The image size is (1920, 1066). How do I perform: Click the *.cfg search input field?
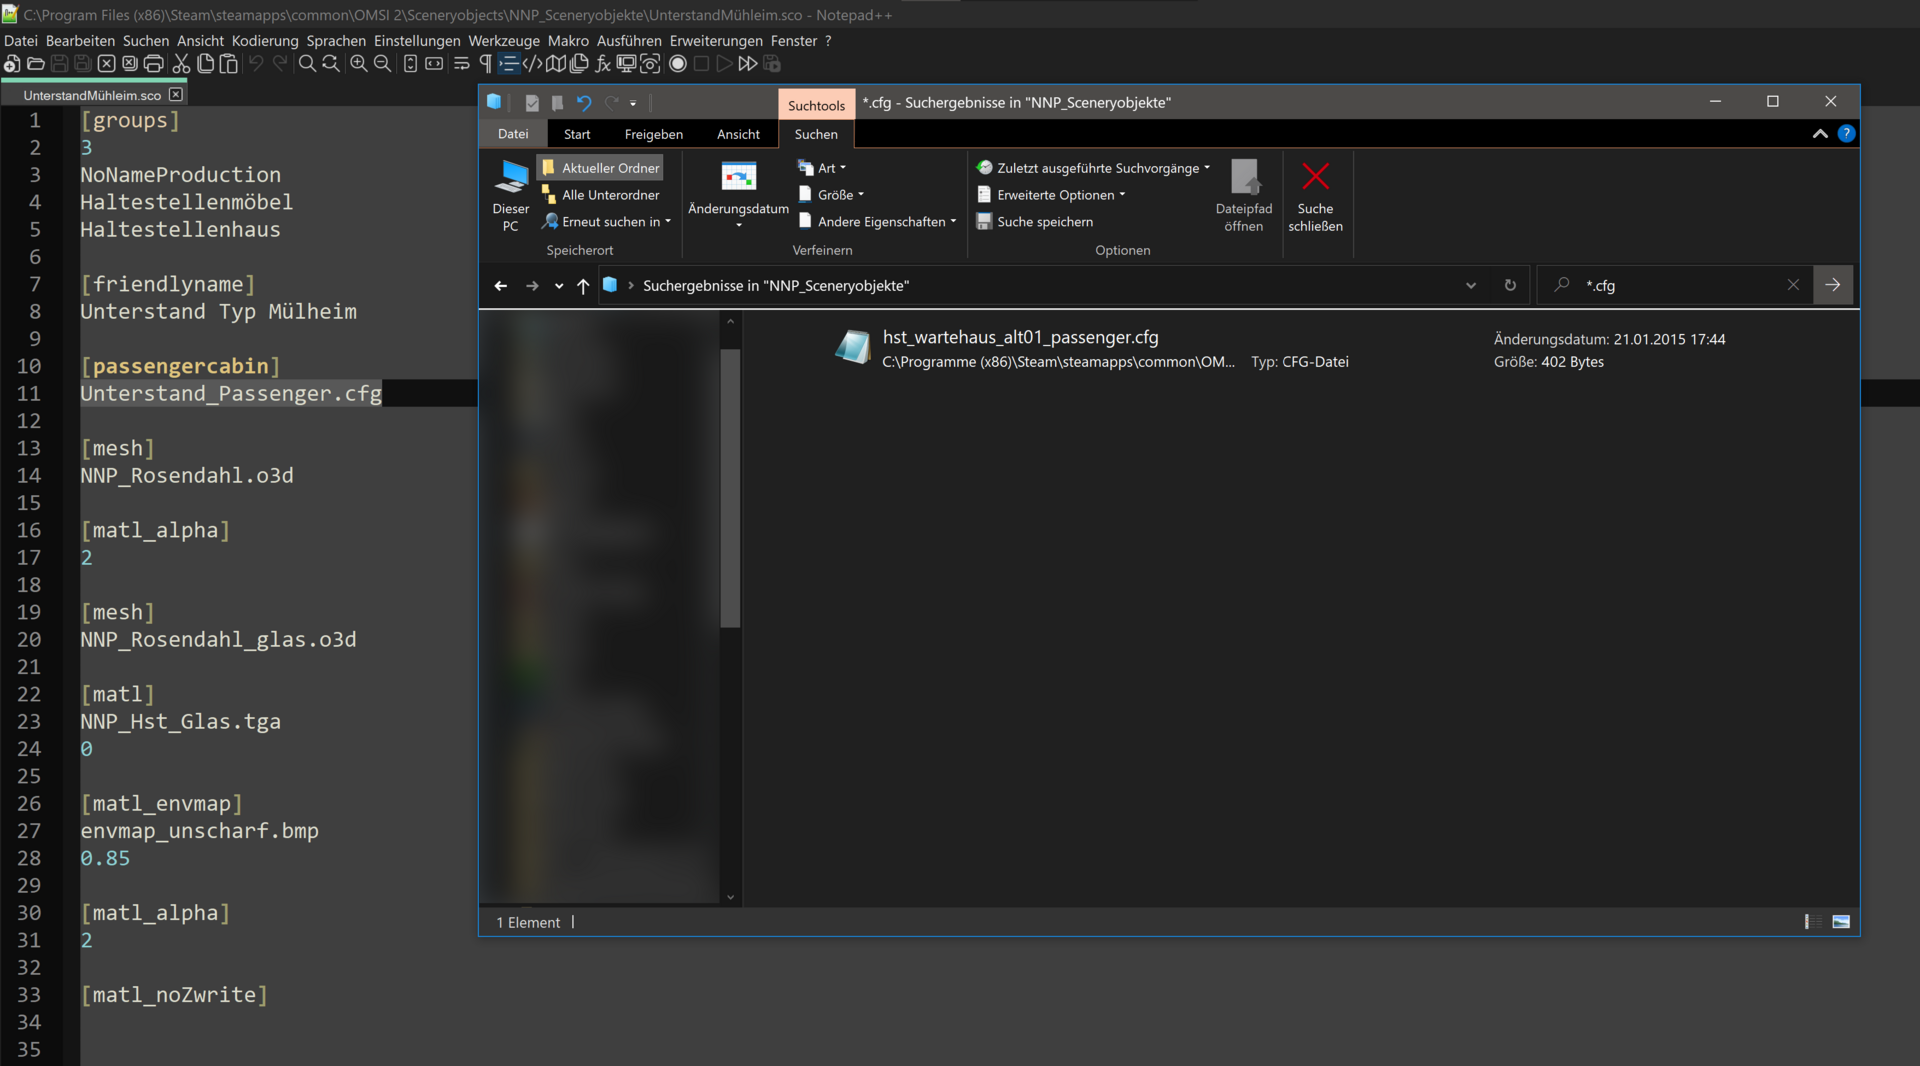(x=1680, y=286)
